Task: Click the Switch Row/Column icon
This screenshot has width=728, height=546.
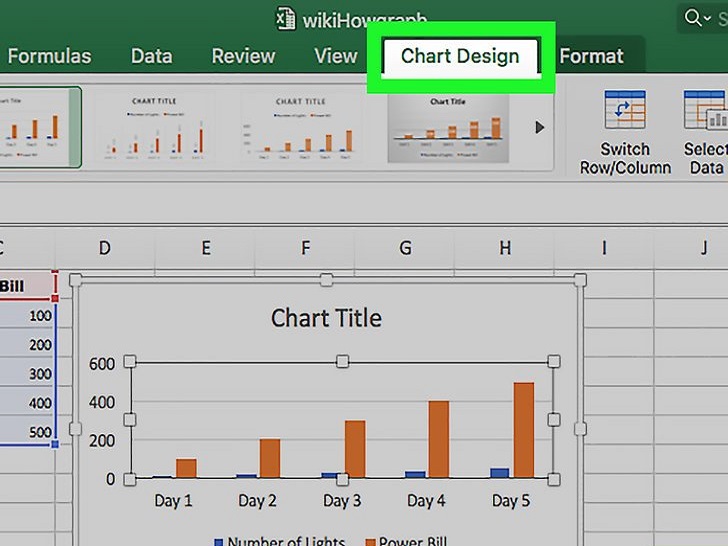Action: pyautogui.click(x=625, y=110)
